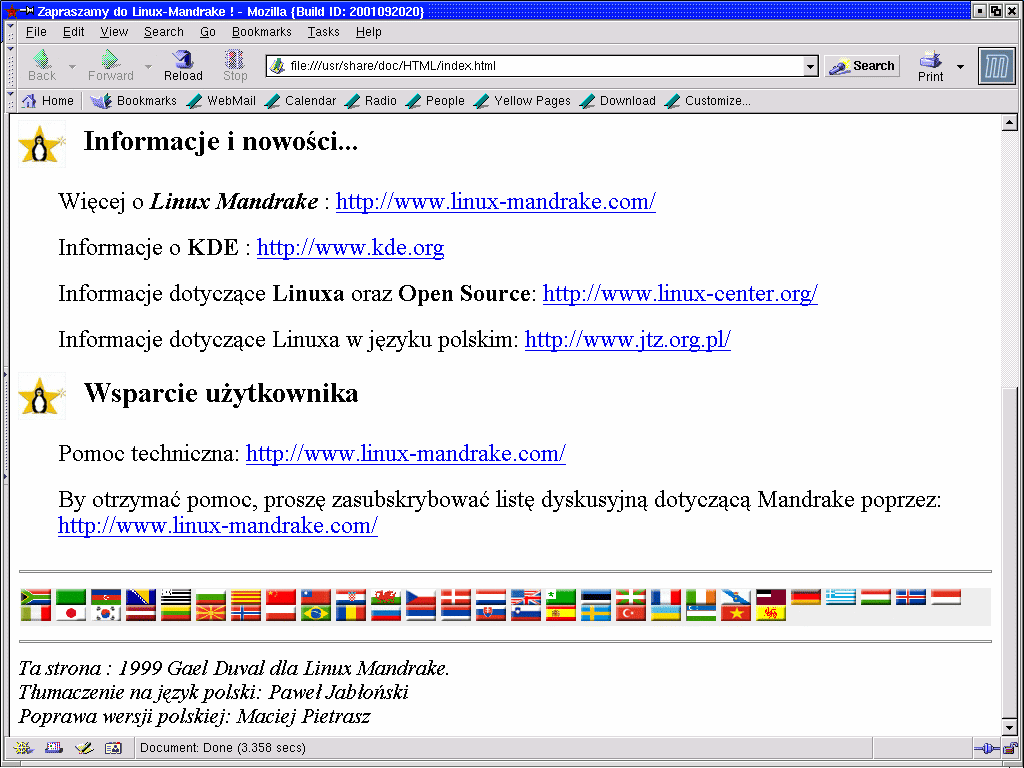Print the page using the Print icon

[x=930, y=66]
